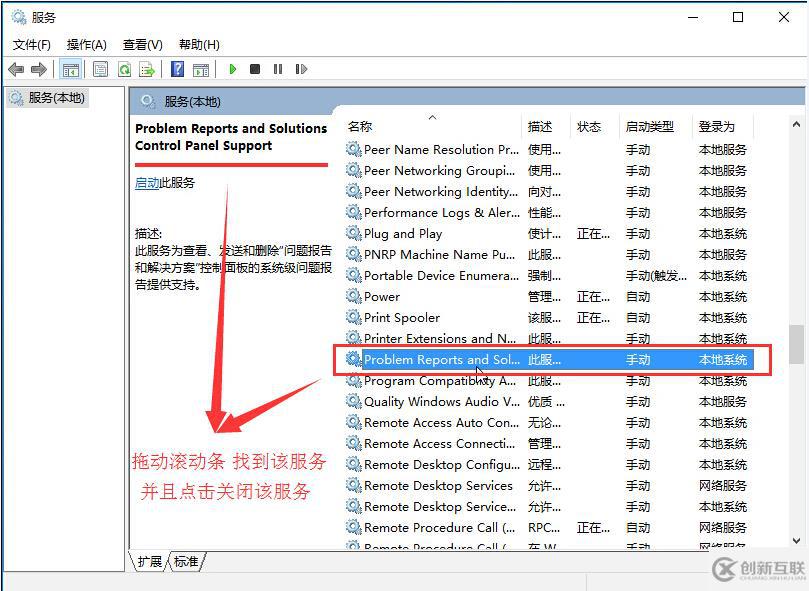Image resolution: width=809 pixels, height=591 pixels.
Task: Click the Restart Service toolbar icon
Action: point(301,69)
